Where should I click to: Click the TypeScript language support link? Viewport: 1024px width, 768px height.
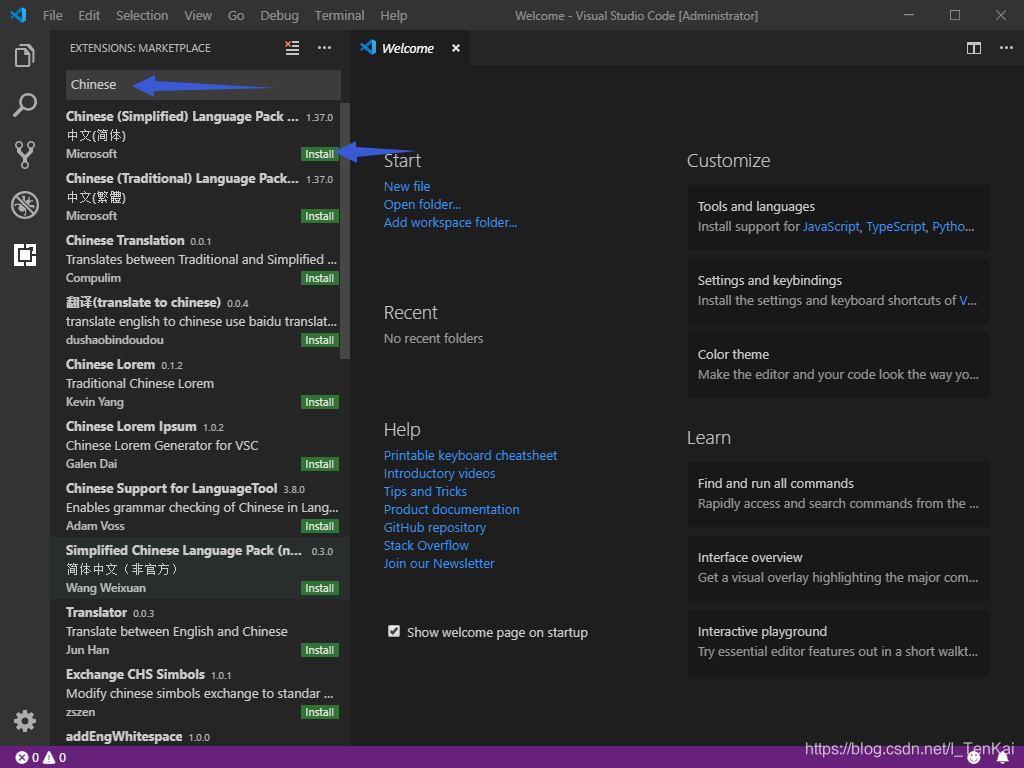(896, 227)
